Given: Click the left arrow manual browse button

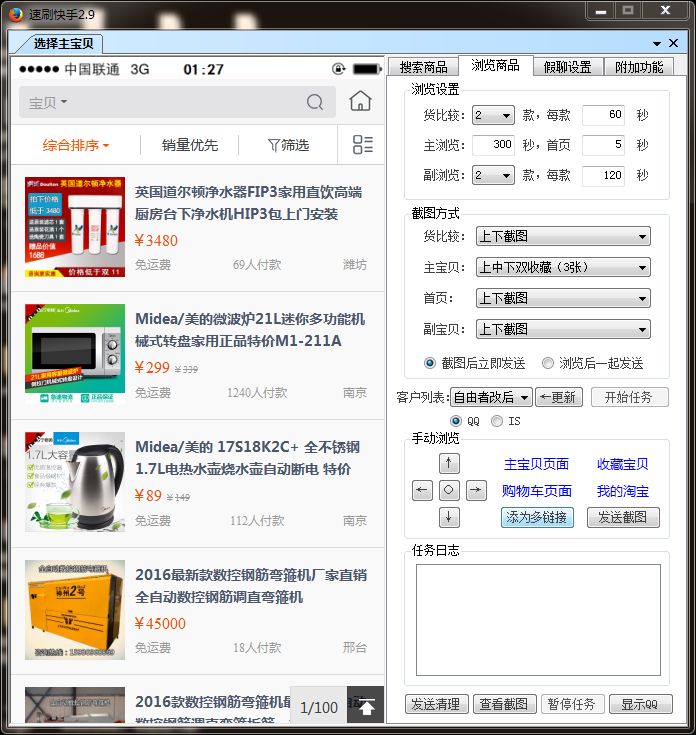Looking at the screenshot, I should coord(422,490).
